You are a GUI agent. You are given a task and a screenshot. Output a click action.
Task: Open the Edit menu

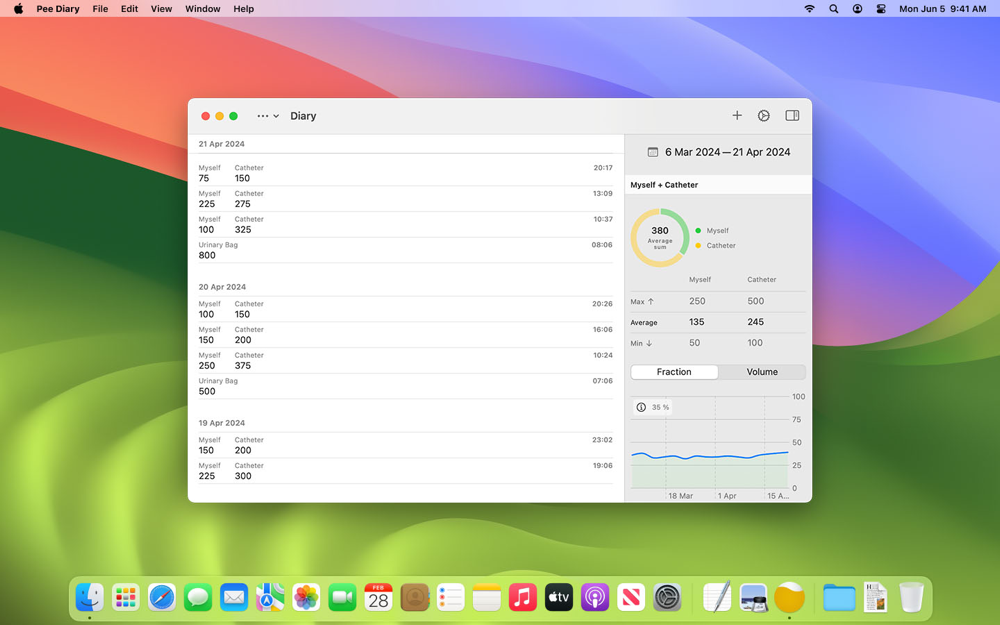(129, 9)
